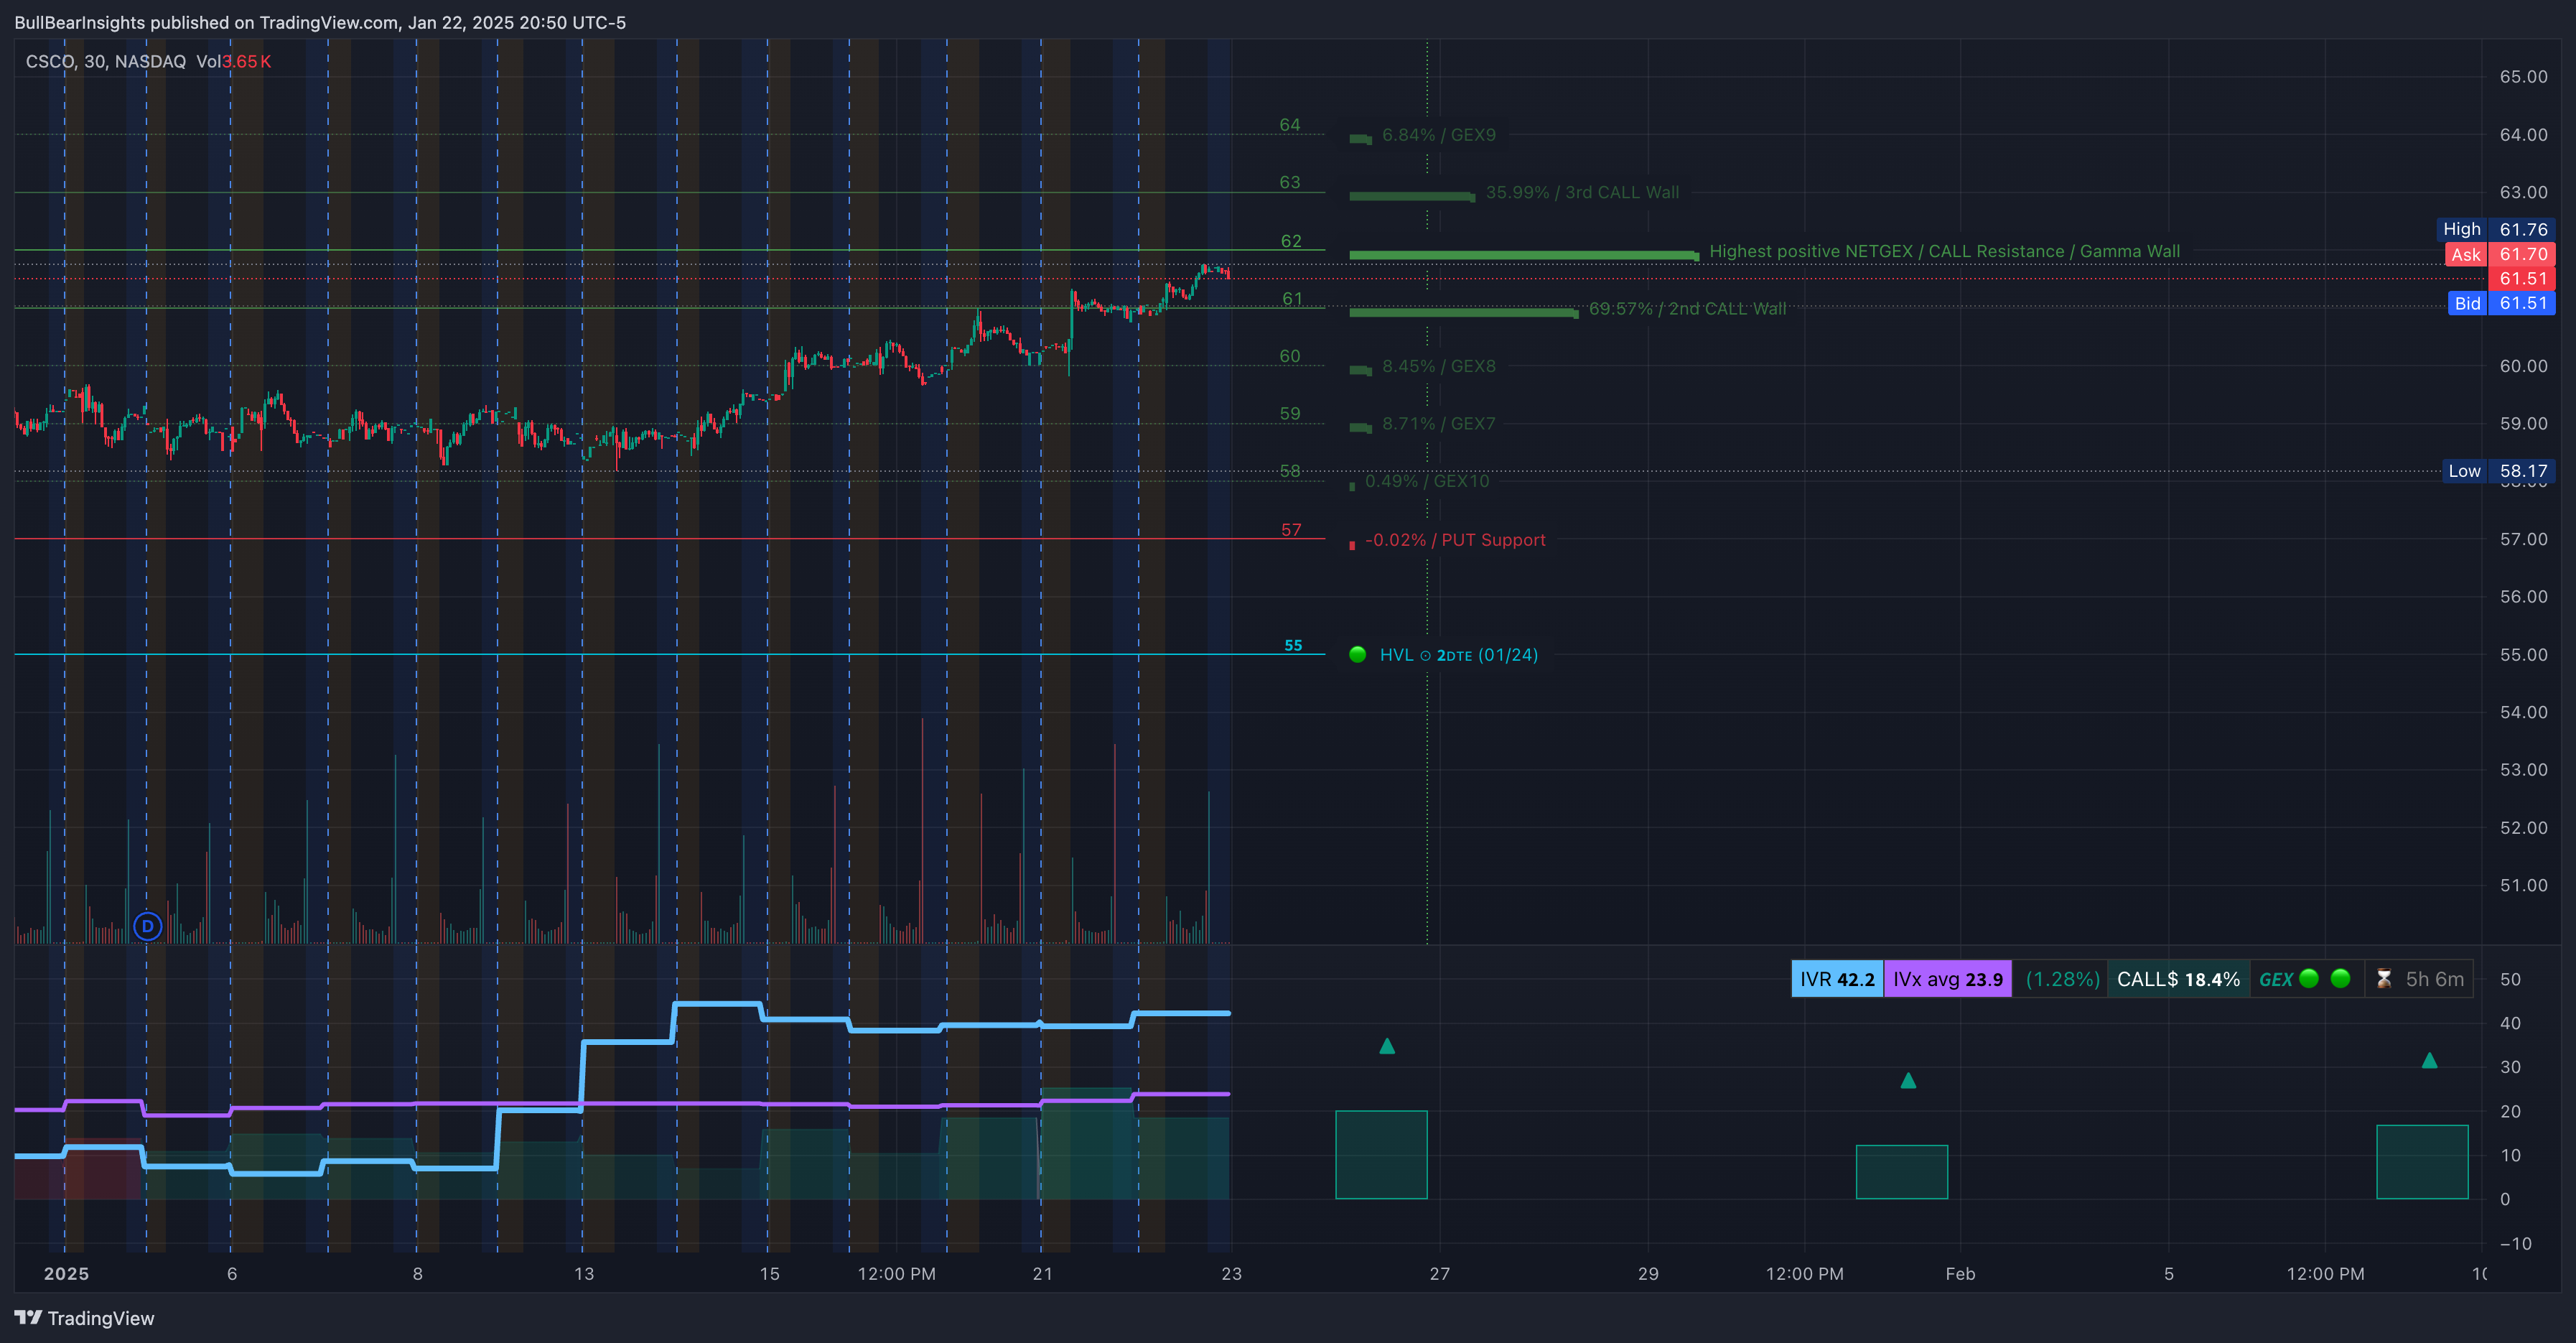The height and width of the screenshot is (1343, 2576).
Task: Click the 65.00 tick on price axis
Action: 2523,77
